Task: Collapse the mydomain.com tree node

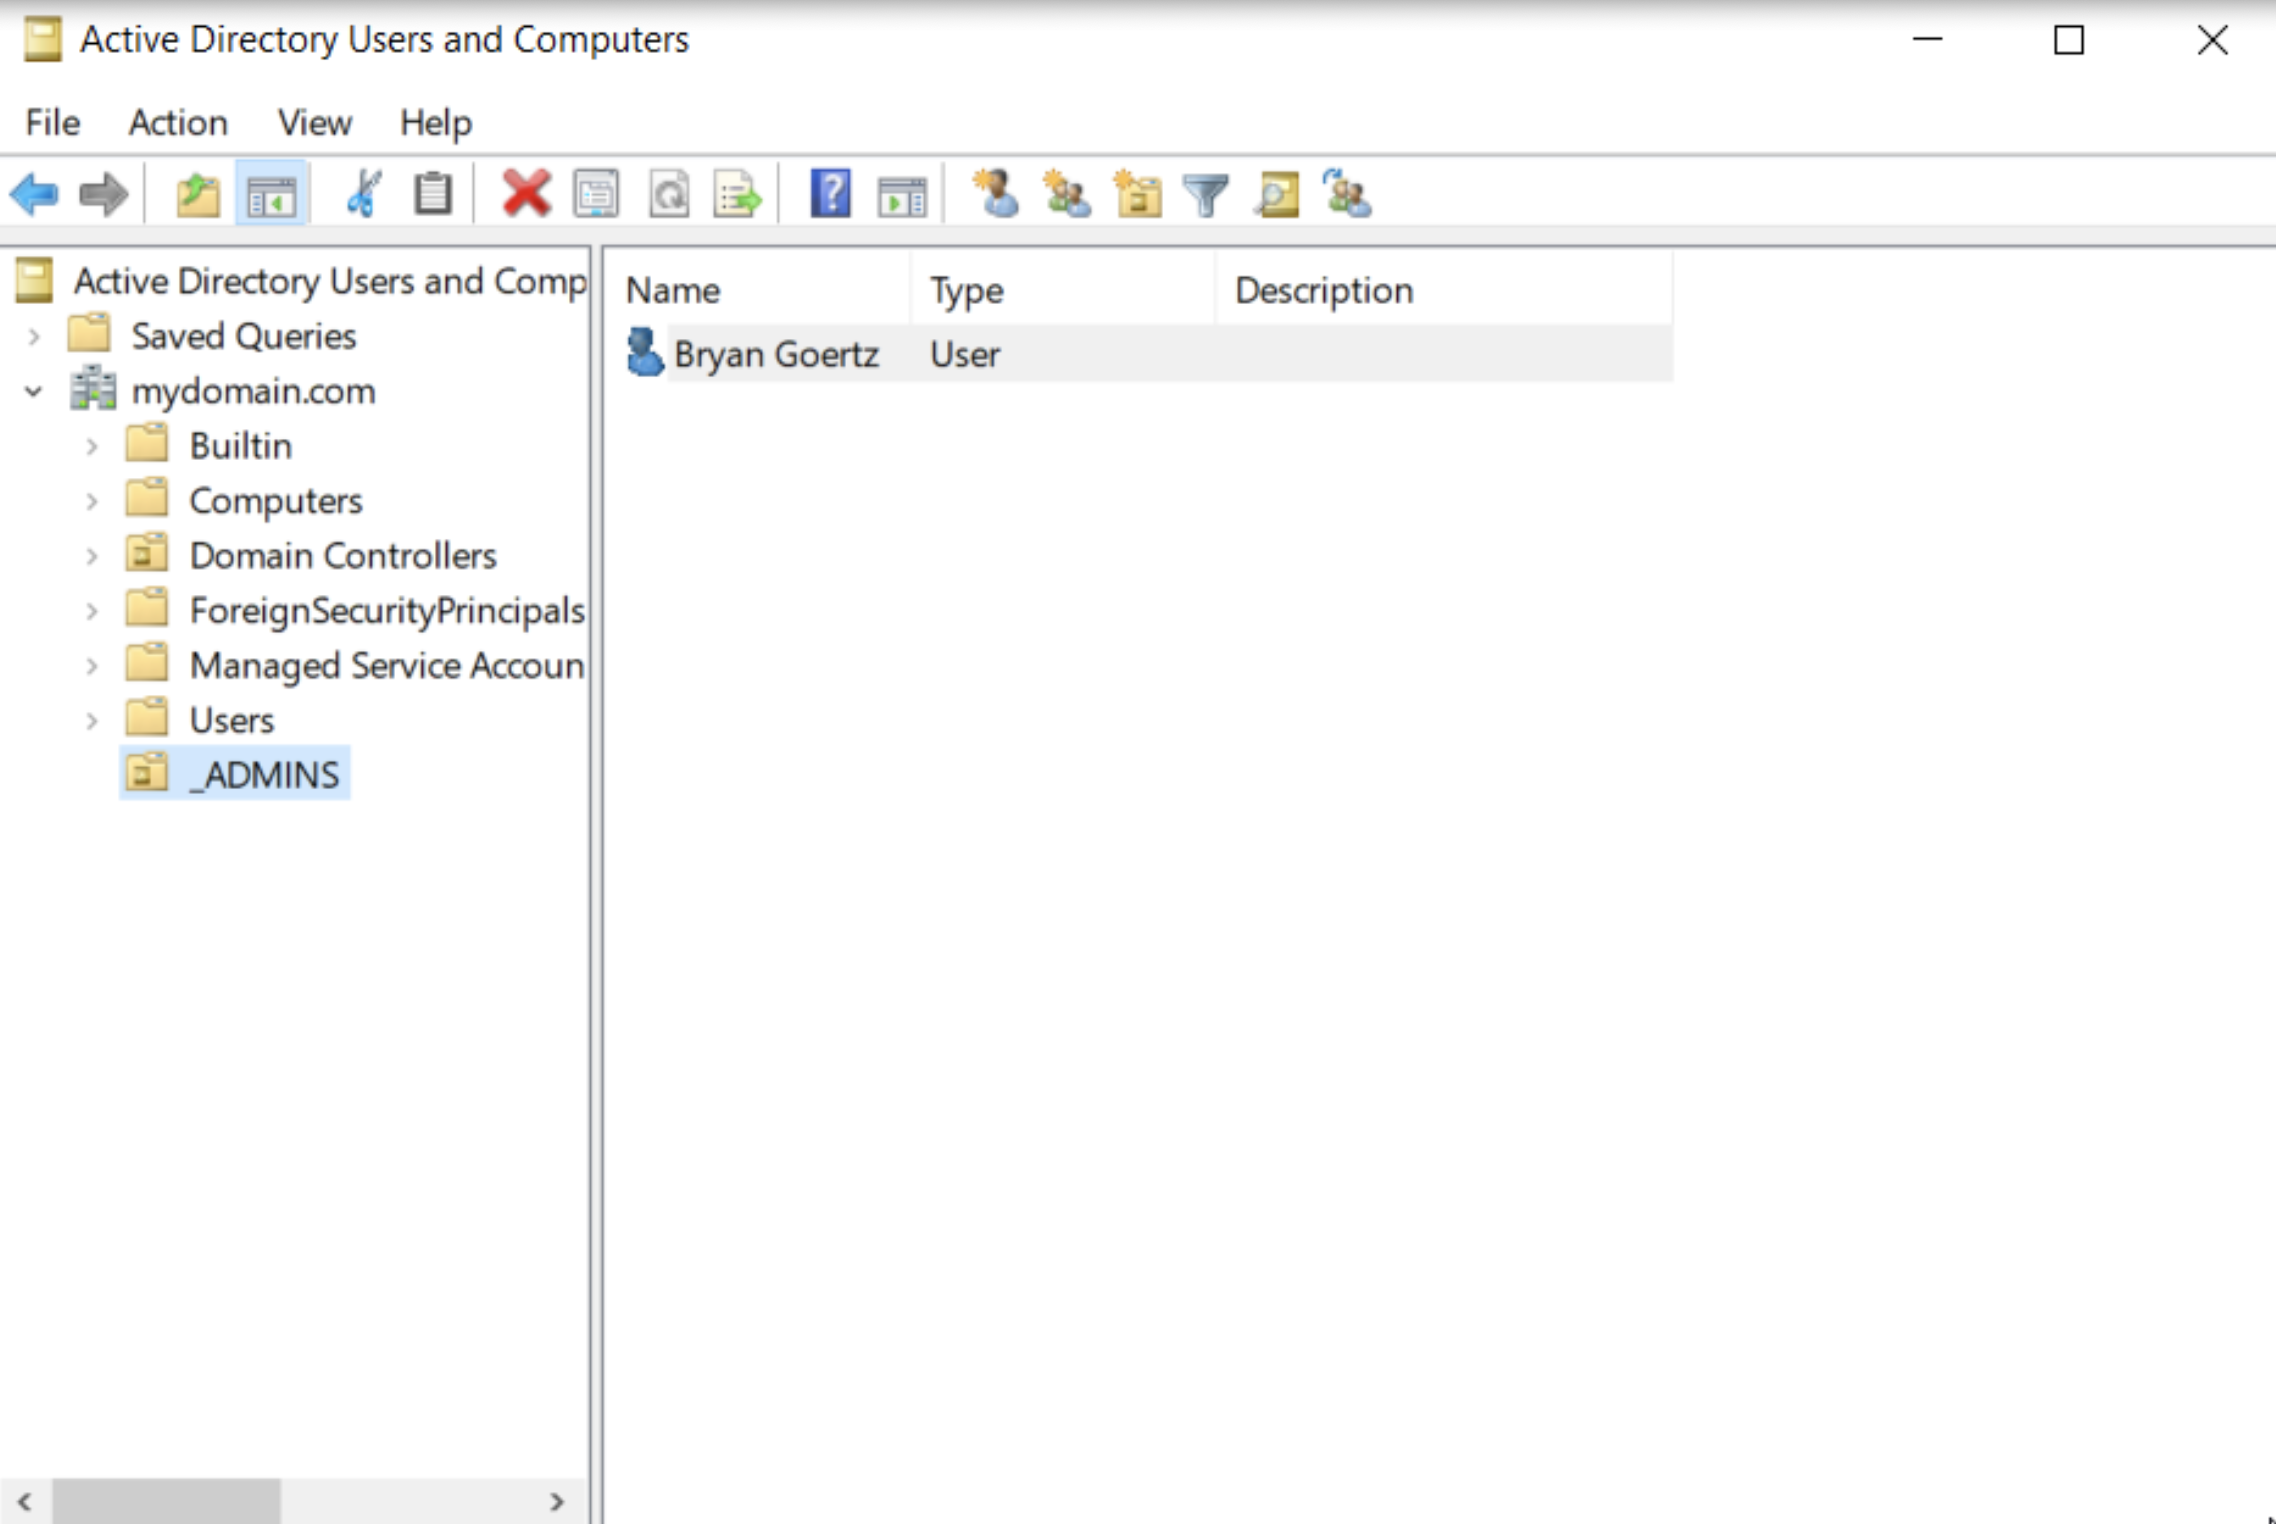Action: (x=34, y=391)
